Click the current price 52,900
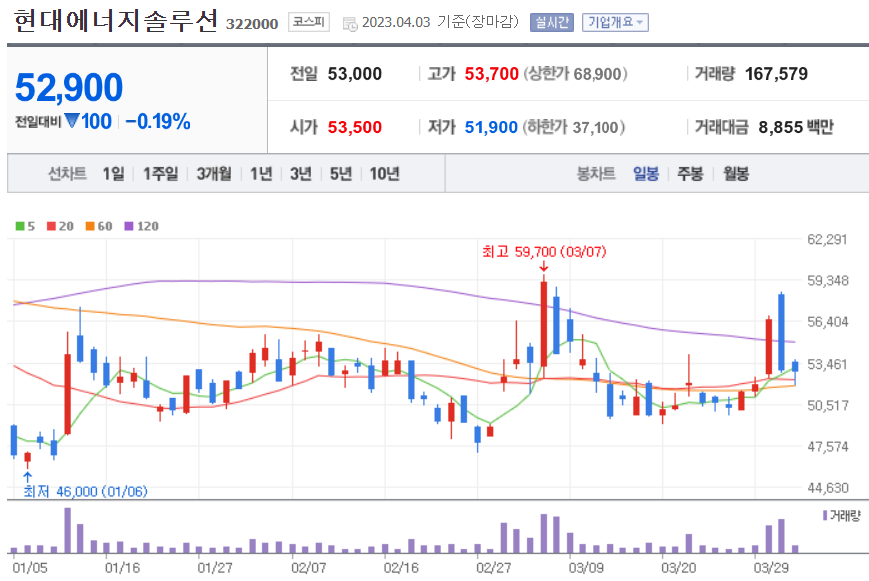The image size is (869, 581). coord(69,88)
